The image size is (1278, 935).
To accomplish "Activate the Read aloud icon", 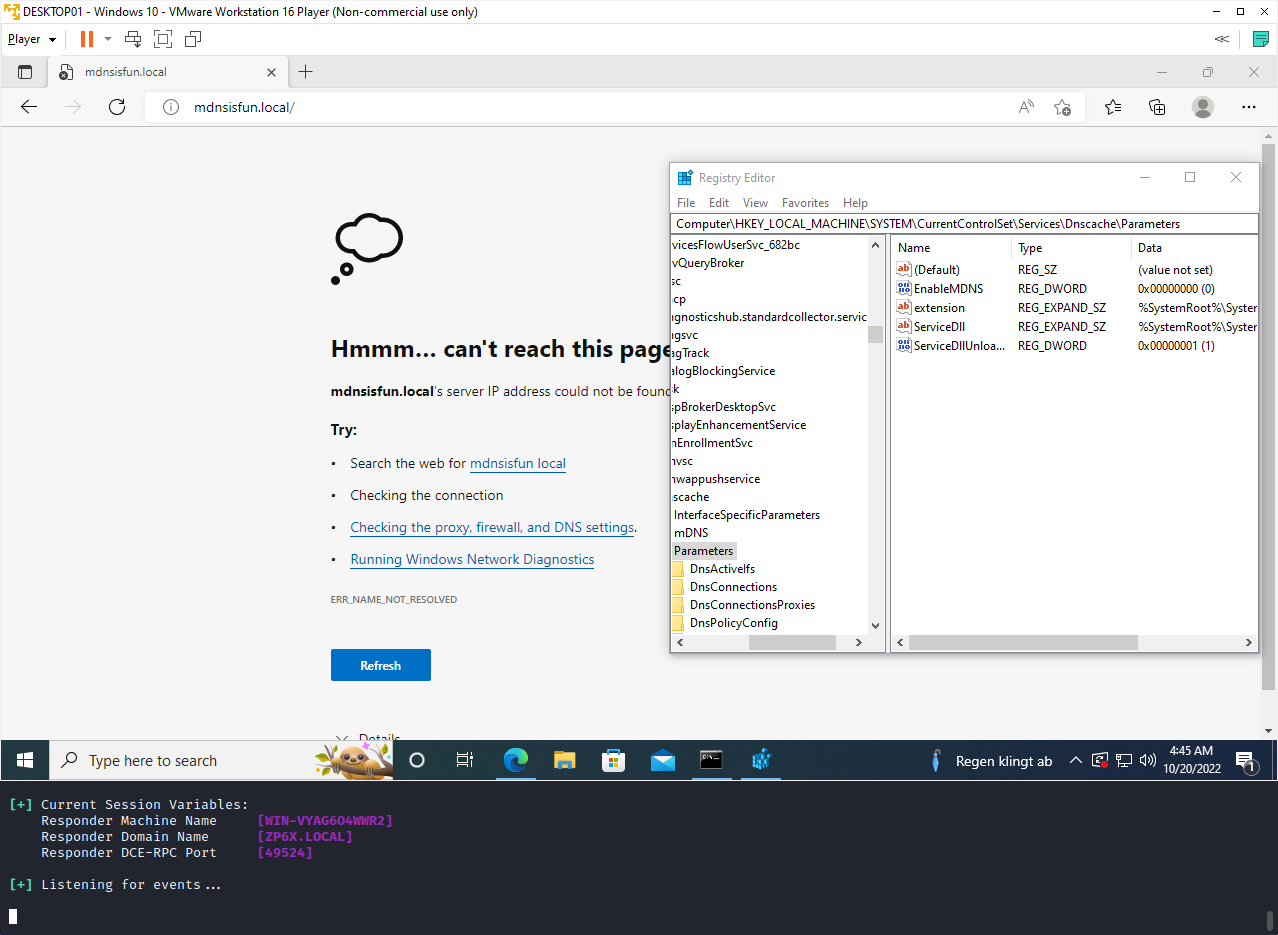I will (1026, 107).
